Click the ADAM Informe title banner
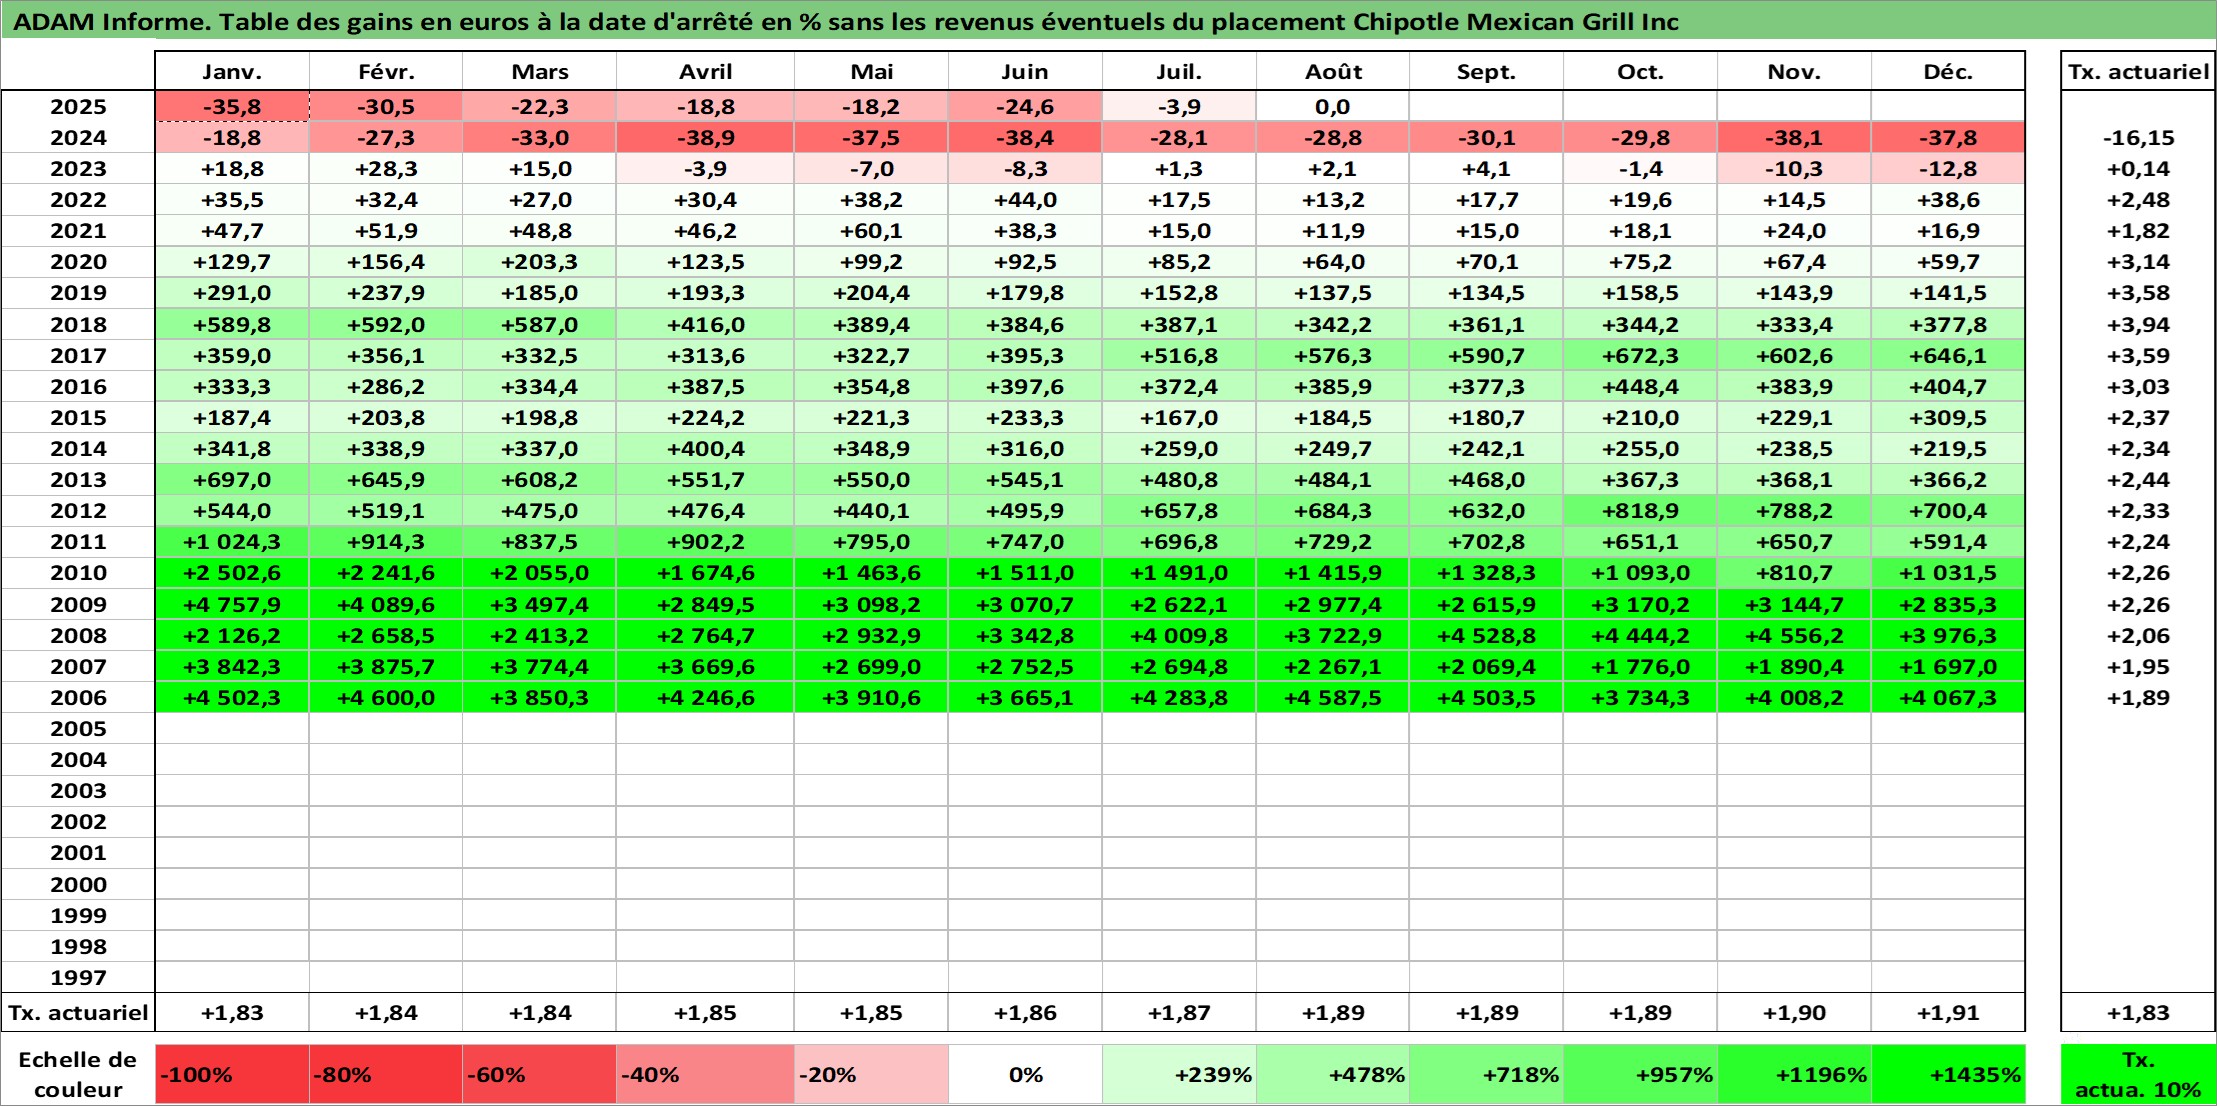Image resolution: width=2217 pixels, height=1106 pixels. coord(1108,21)
